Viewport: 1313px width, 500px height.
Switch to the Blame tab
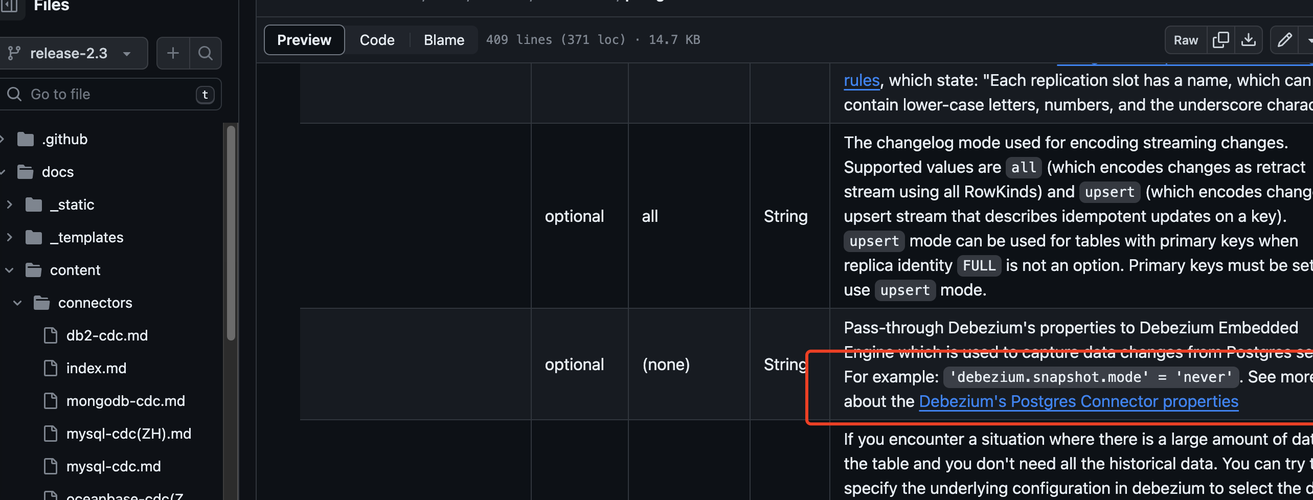tap(444, 40)
